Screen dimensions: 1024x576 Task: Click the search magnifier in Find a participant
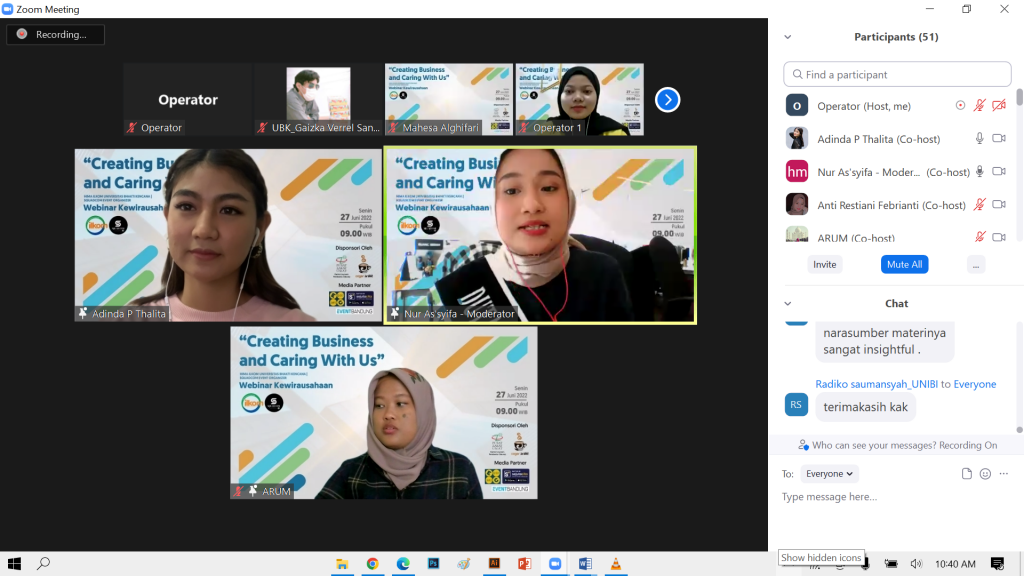[x=797, y=74]
